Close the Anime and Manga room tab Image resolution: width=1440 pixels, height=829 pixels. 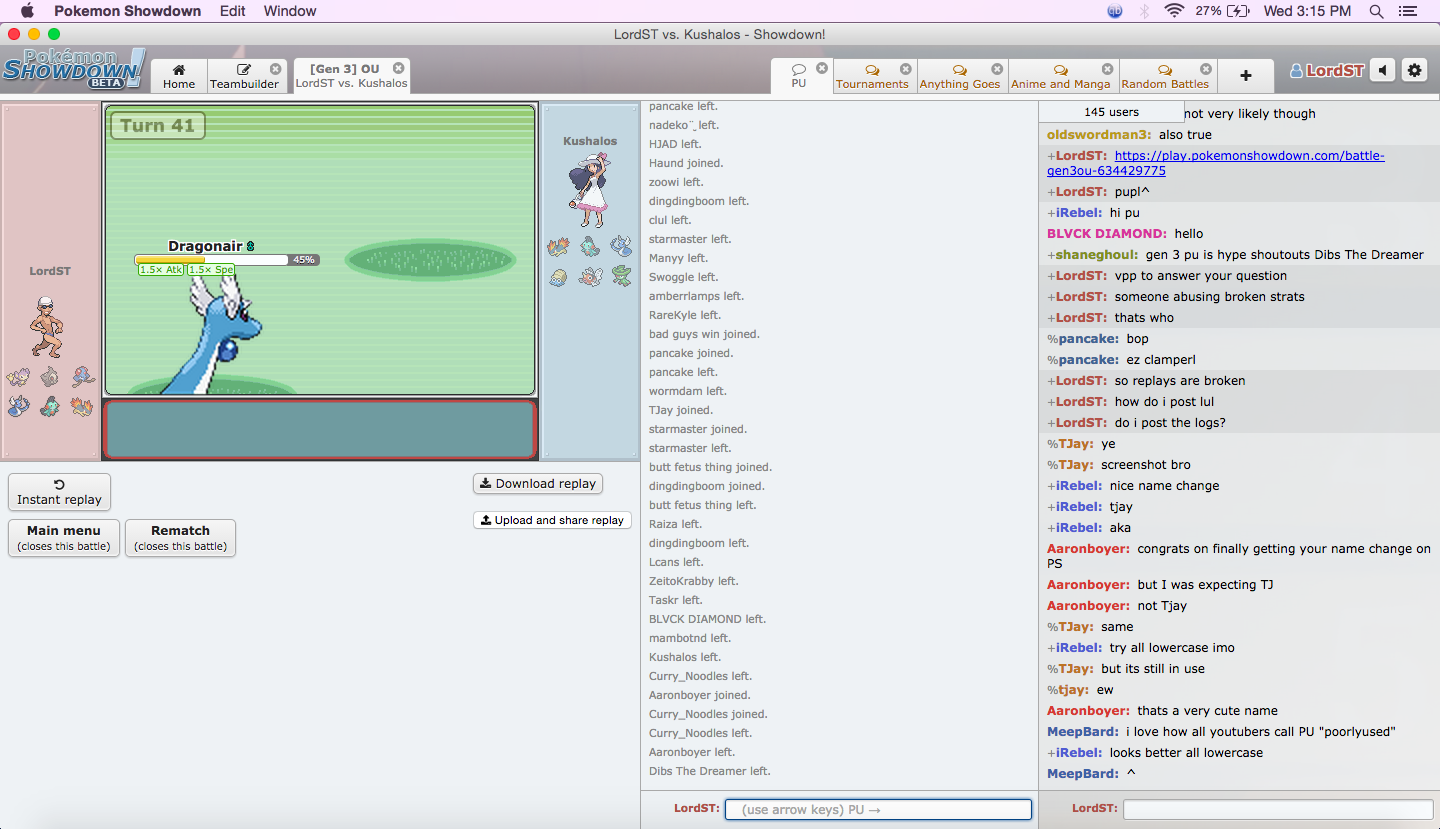tap(1107, 69)
